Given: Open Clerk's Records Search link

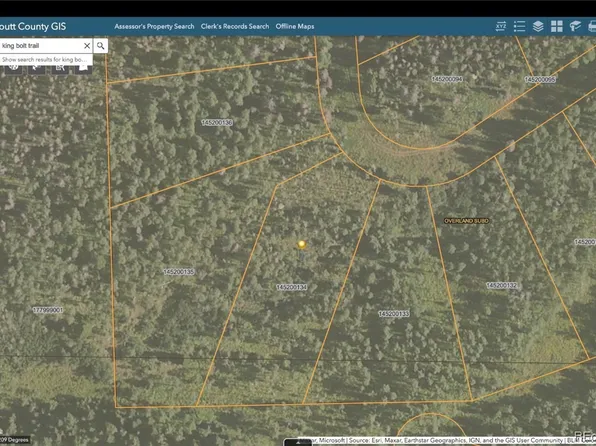Looking at the screenshot, I should 235,26.
